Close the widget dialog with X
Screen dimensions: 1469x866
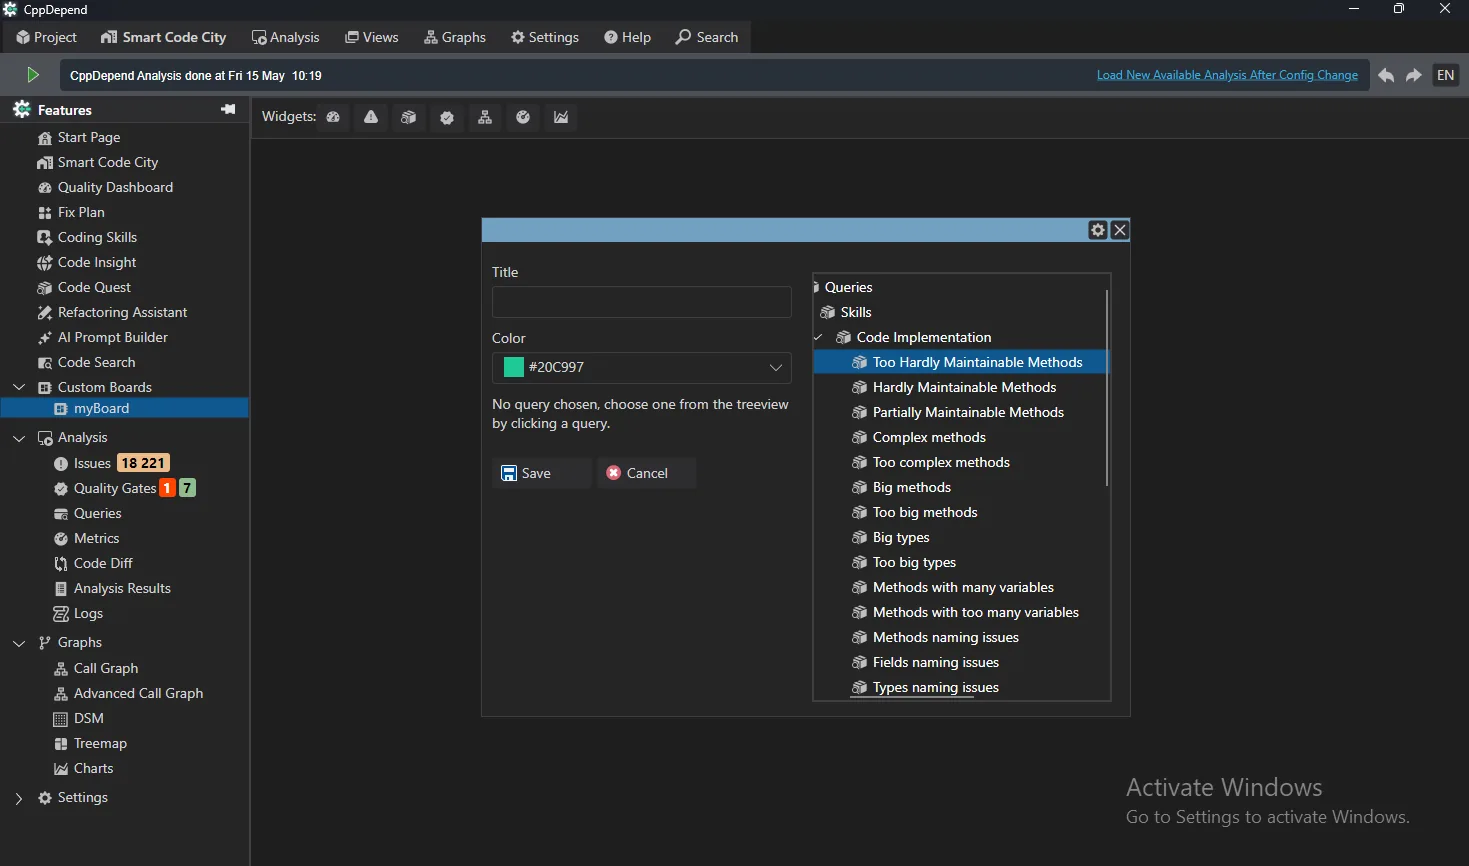point(1120,230)
